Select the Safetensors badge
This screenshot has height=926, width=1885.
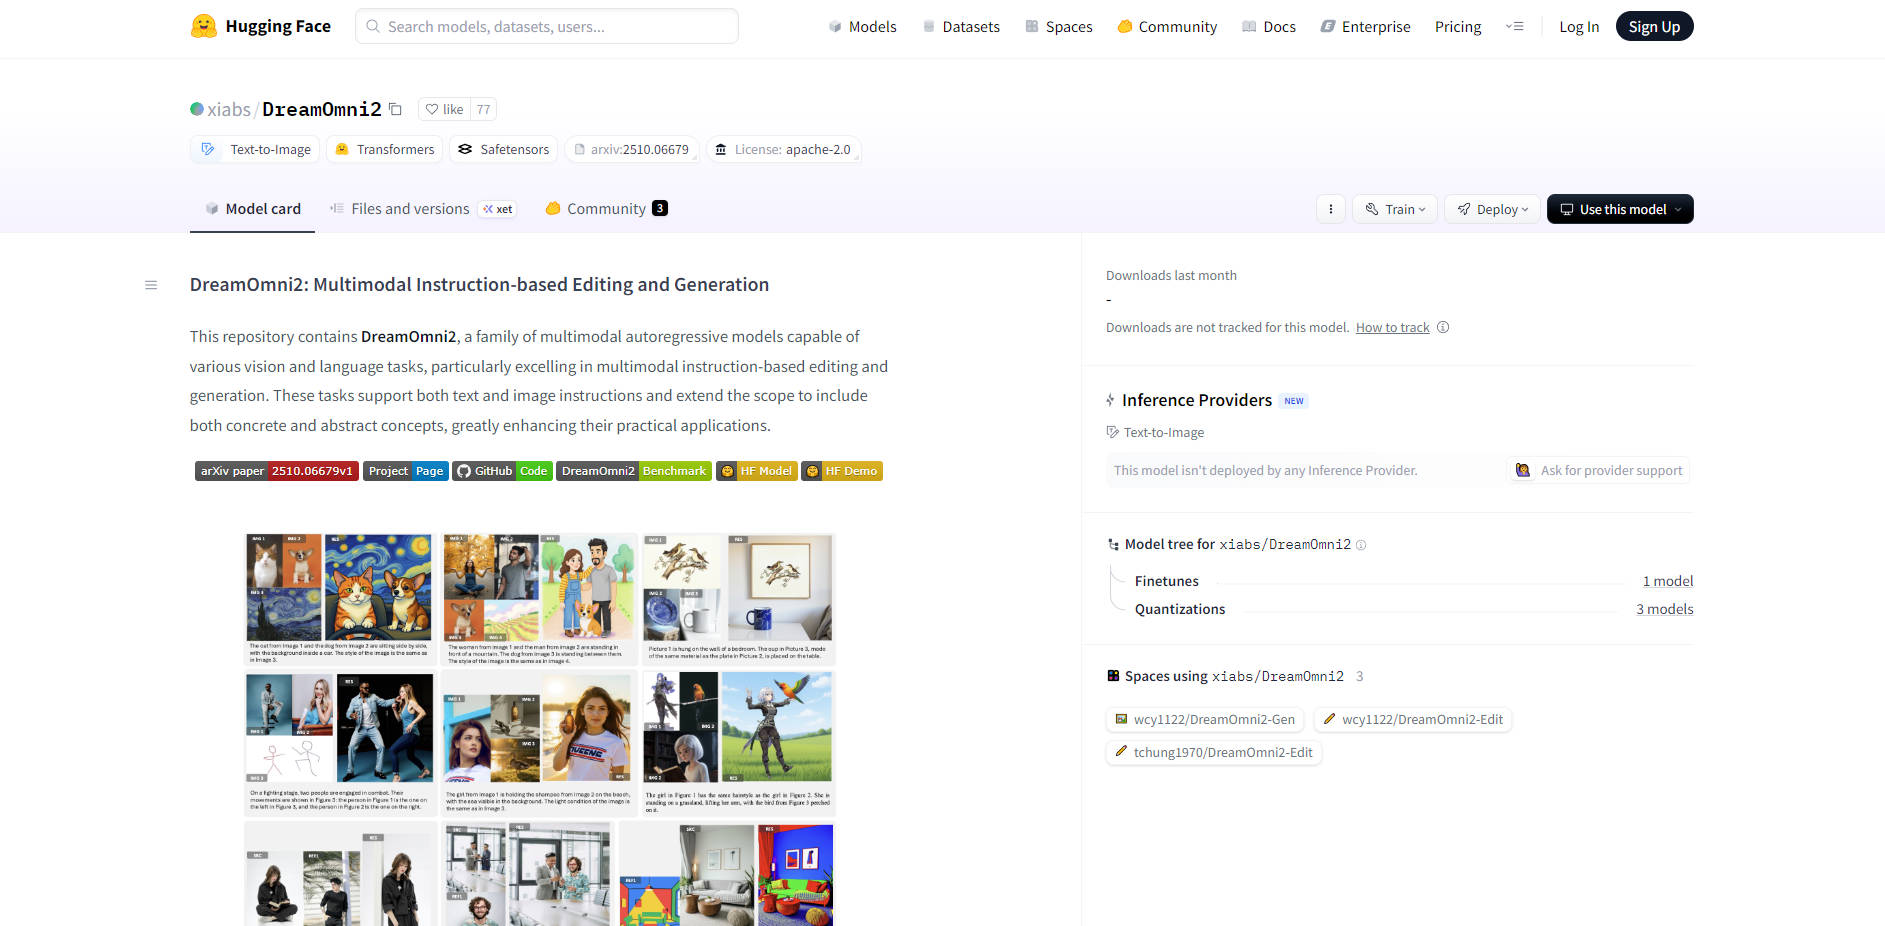click(x=503, y=148)
